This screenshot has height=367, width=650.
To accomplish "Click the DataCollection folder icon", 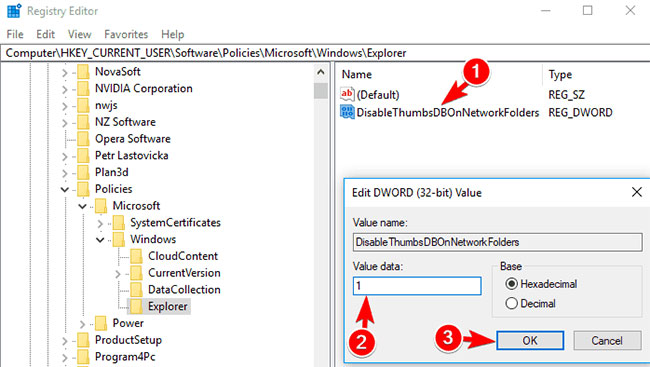I will [136, 289].
